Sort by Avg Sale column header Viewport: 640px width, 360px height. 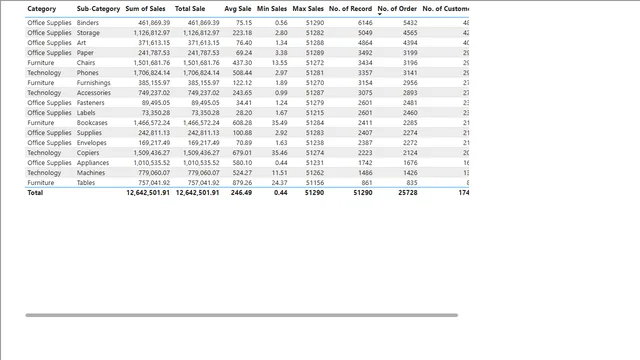point(238,9)
